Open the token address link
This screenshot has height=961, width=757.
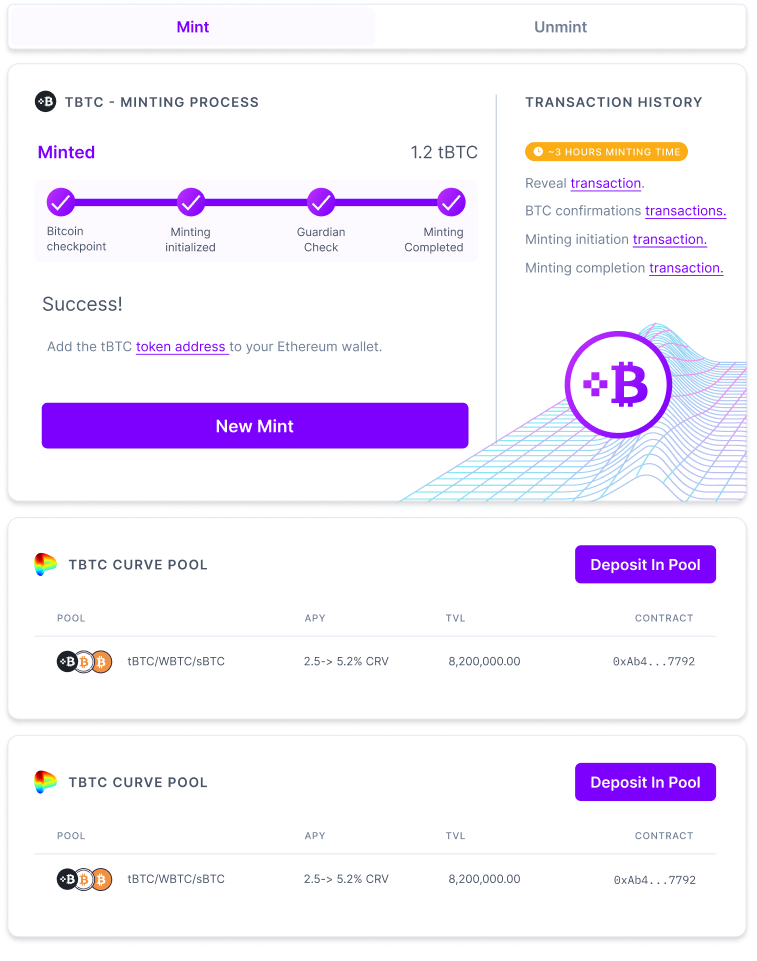pos(182,346)
